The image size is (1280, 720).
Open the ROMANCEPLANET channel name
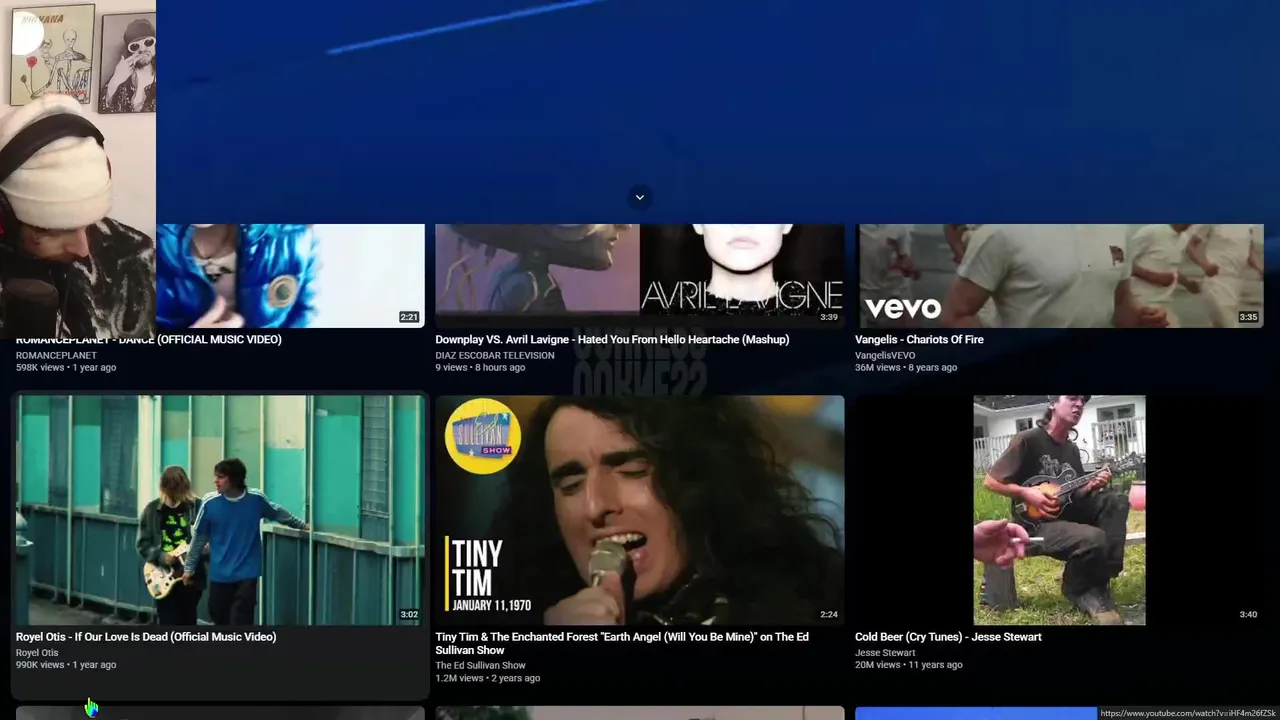[56, 355]
